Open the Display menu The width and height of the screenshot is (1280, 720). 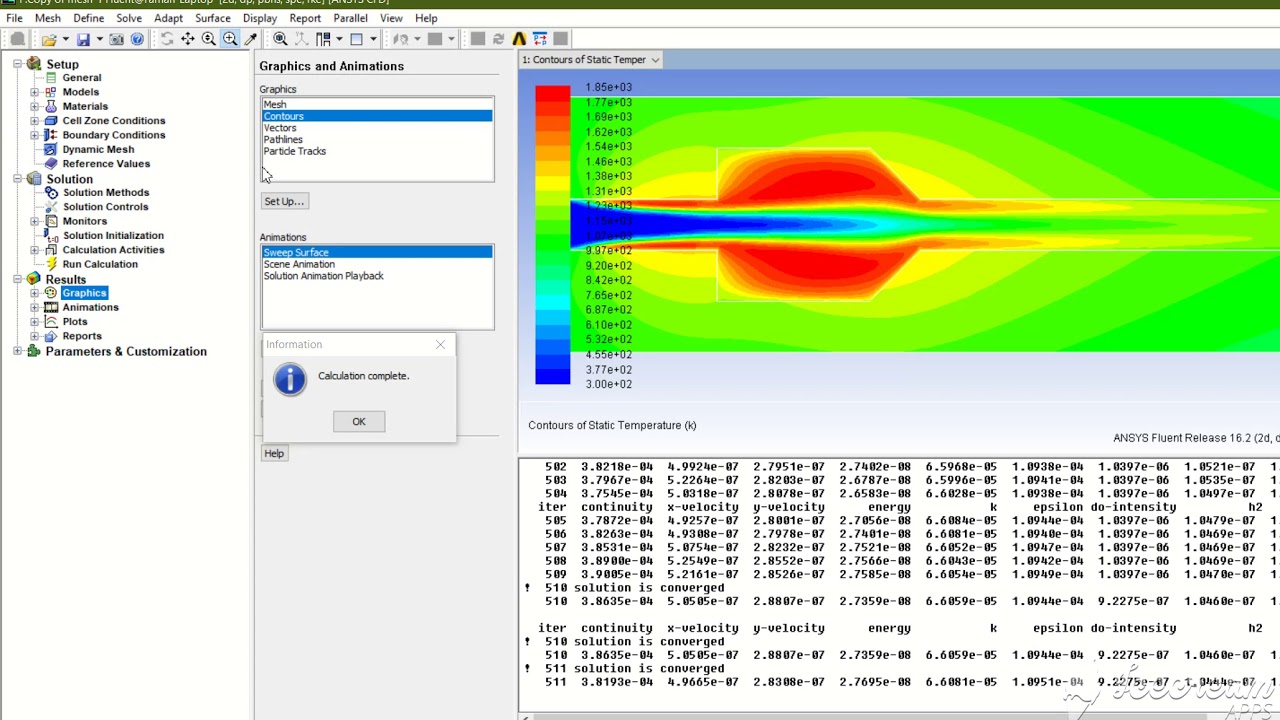point(260,18)
